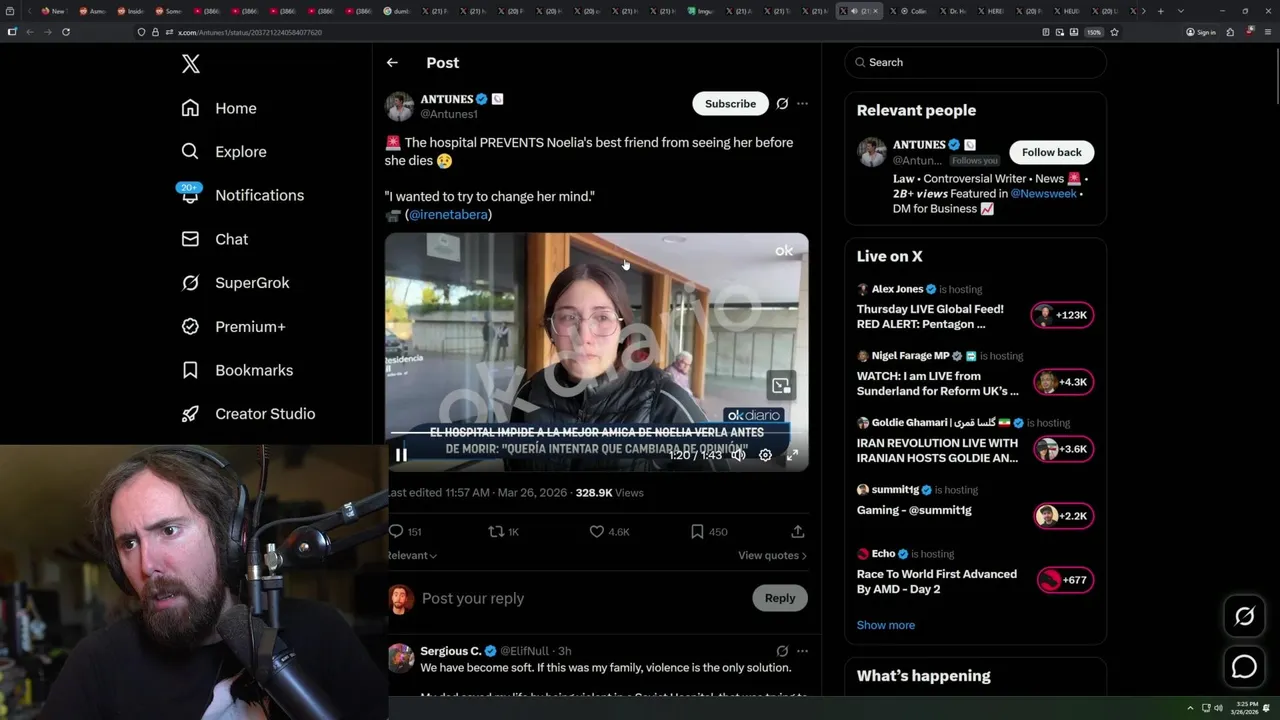Subscribe to ANTUNES

tap(730, 104)
